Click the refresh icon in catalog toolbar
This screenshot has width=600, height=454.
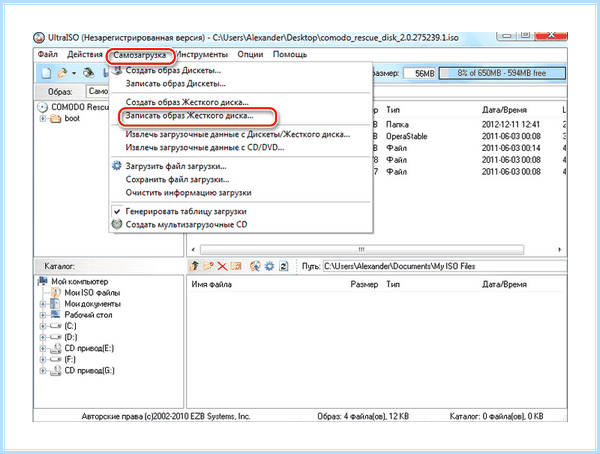(x=284, y=266)
